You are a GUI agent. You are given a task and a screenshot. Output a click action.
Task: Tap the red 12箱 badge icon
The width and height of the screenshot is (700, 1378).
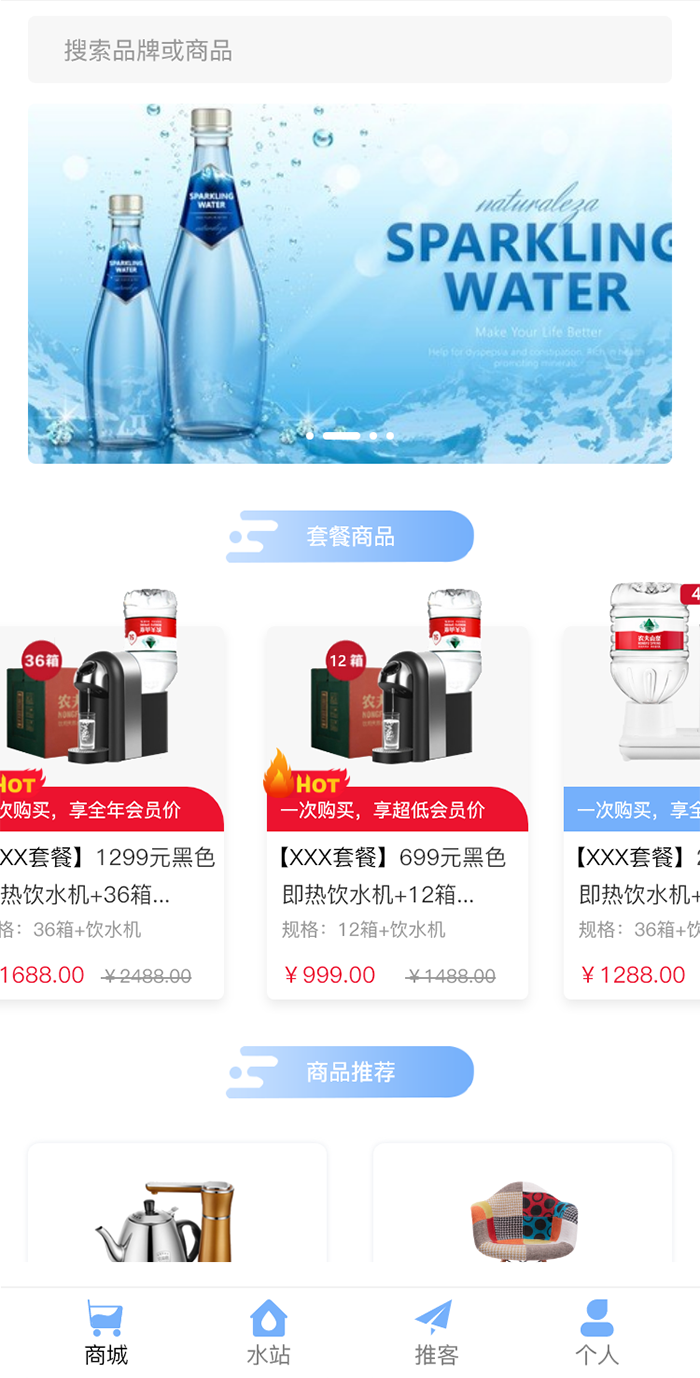(x=346, y=660)
